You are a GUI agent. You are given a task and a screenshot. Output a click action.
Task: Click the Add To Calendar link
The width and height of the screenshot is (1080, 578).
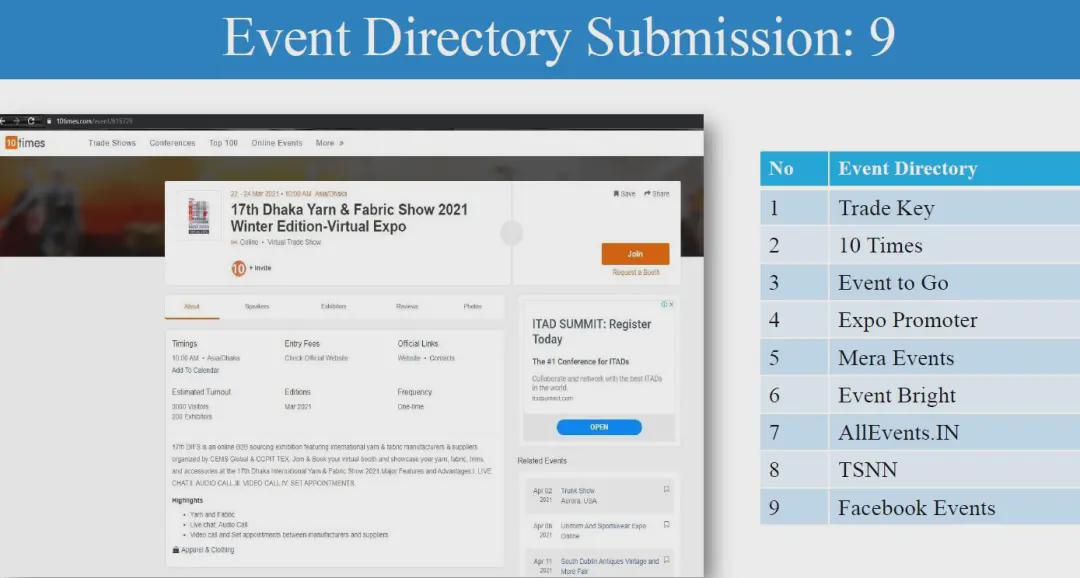click(x=195, y=370)
